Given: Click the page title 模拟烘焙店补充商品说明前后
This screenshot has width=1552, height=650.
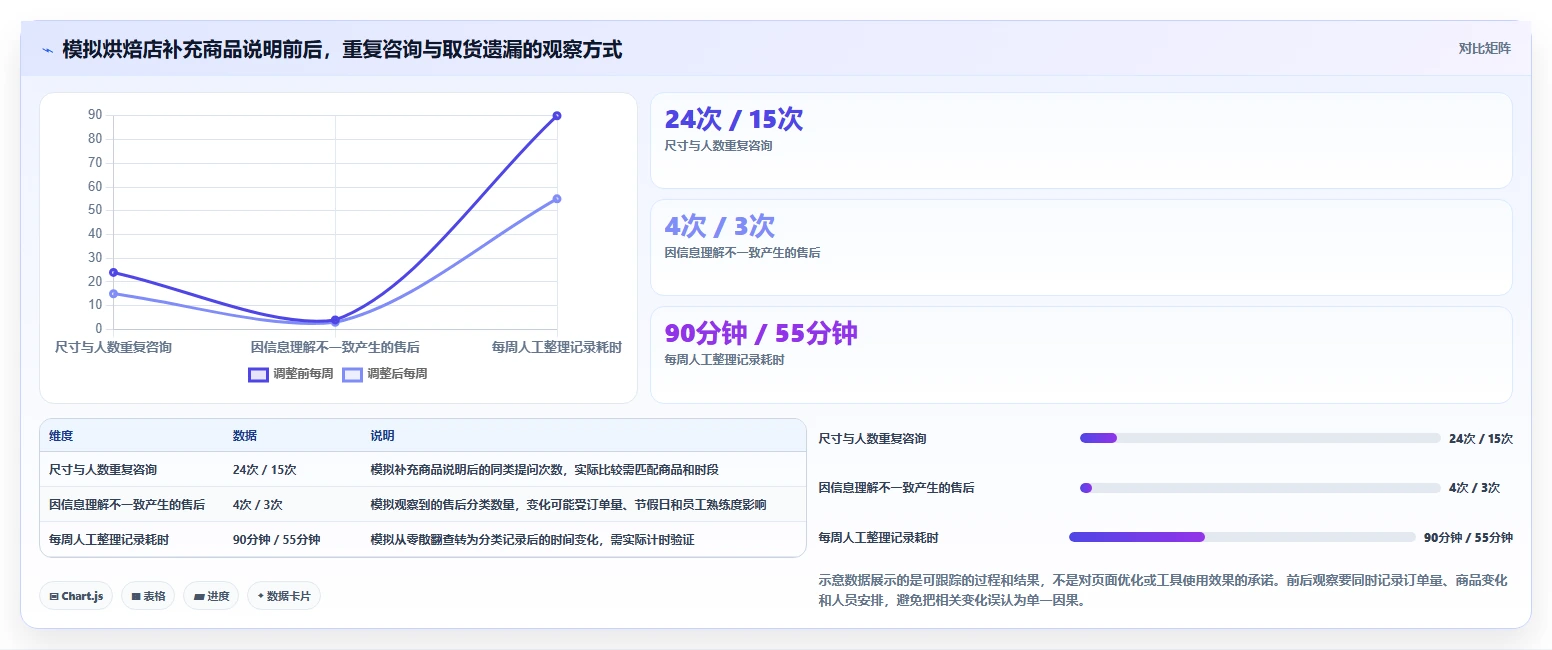Looking at the screenshot, I should pyautogui.click(x=342, y=49).
